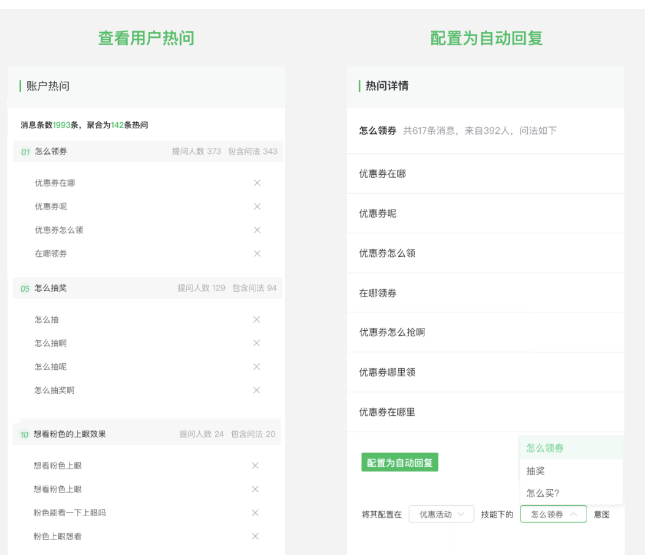Click the 怎么抽 phrasing text
The image size is (645, 555).
(46, 319)
